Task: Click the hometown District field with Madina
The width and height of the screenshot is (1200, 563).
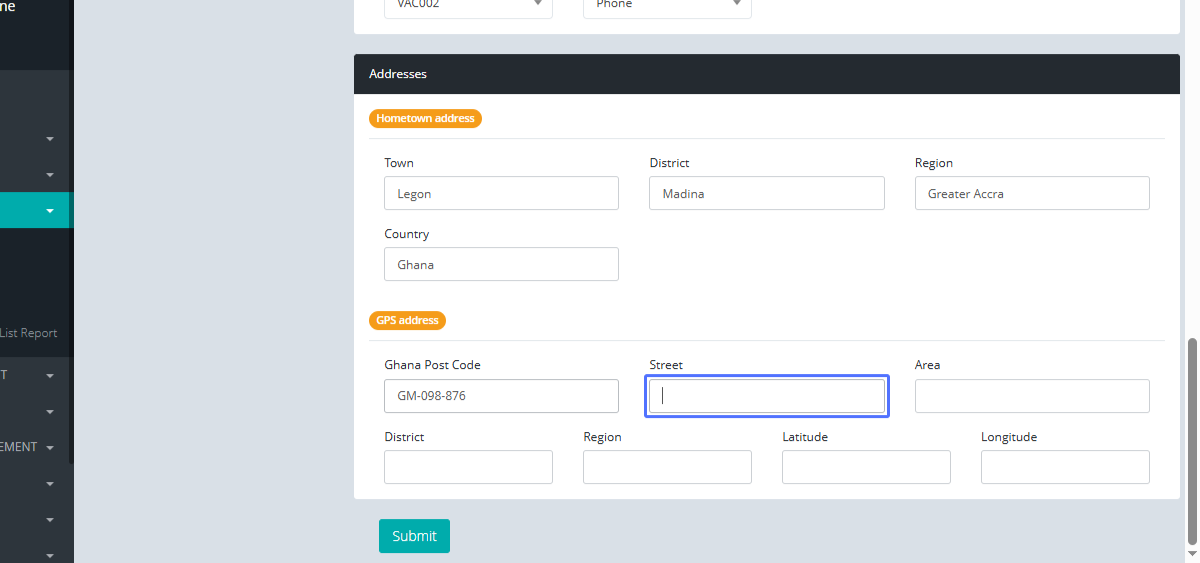Action: (x=766, y=194)
